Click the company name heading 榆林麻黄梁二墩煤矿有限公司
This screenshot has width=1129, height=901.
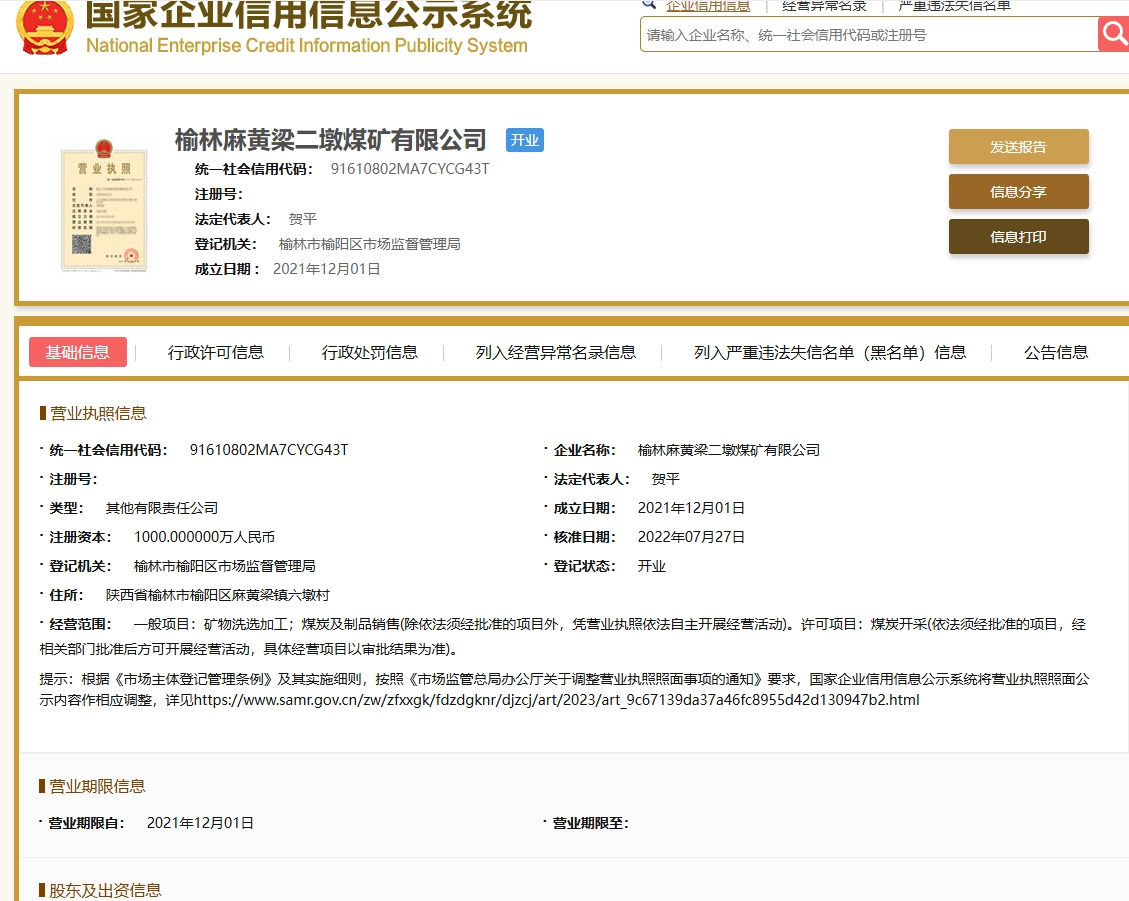click(330, 140)
